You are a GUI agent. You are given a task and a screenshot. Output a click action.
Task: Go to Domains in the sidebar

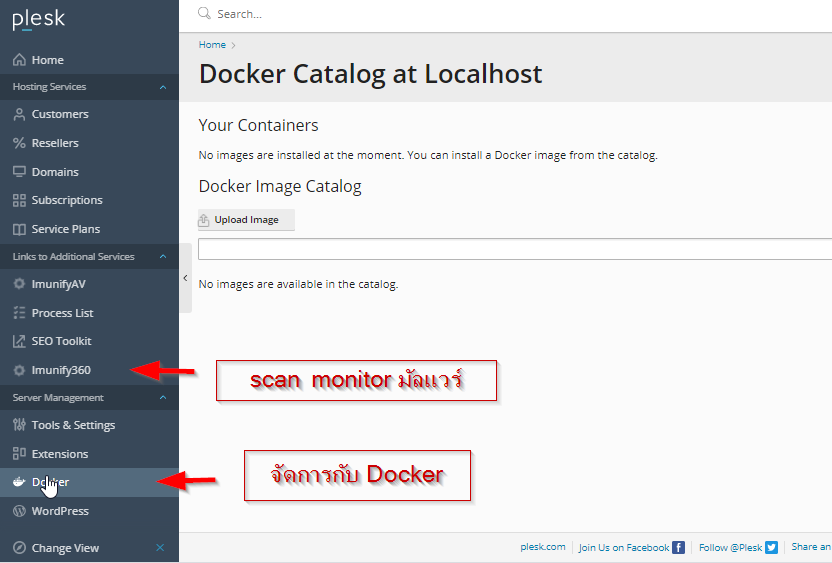[89, 171]
